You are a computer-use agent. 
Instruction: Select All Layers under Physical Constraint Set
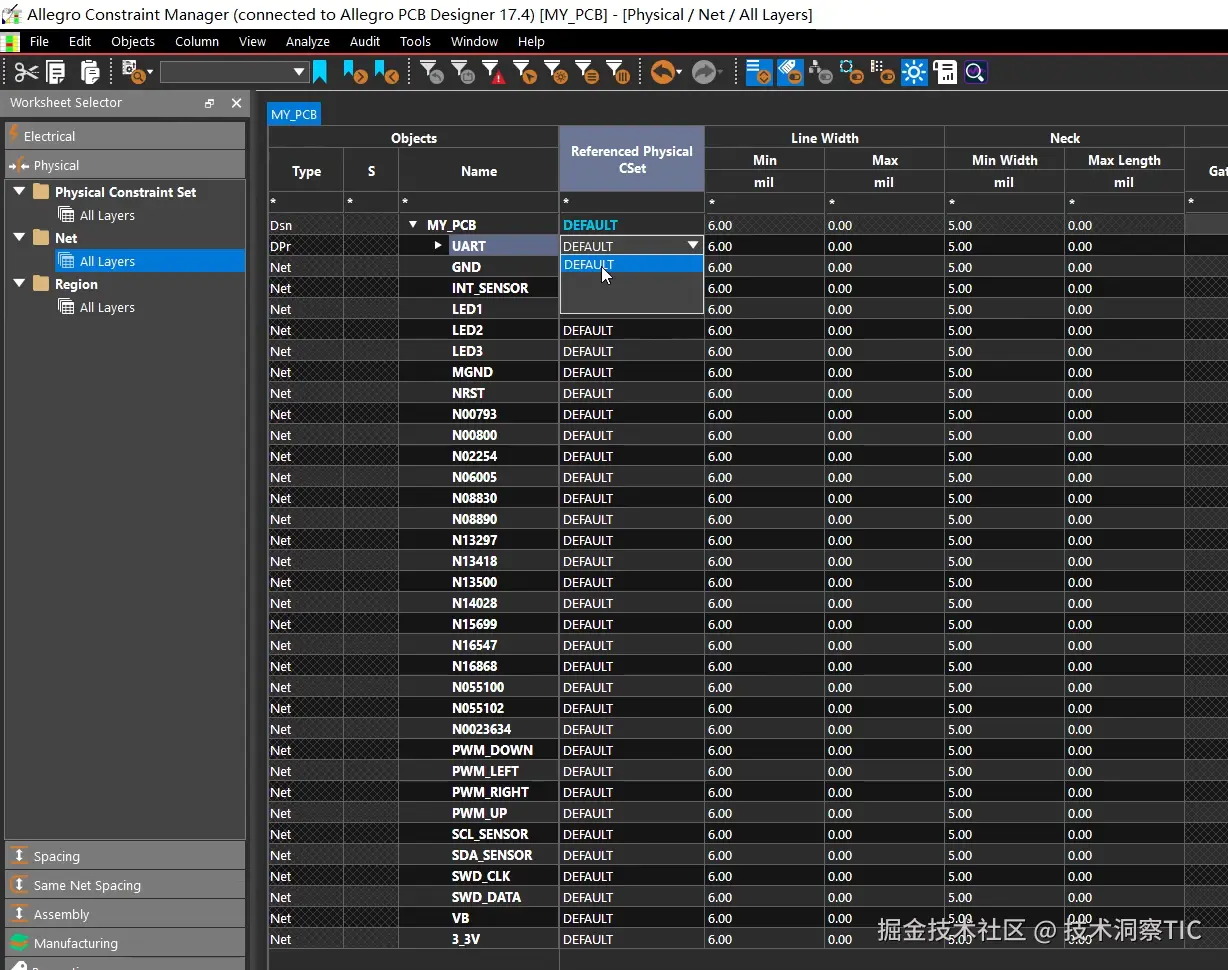click(107, 215)
